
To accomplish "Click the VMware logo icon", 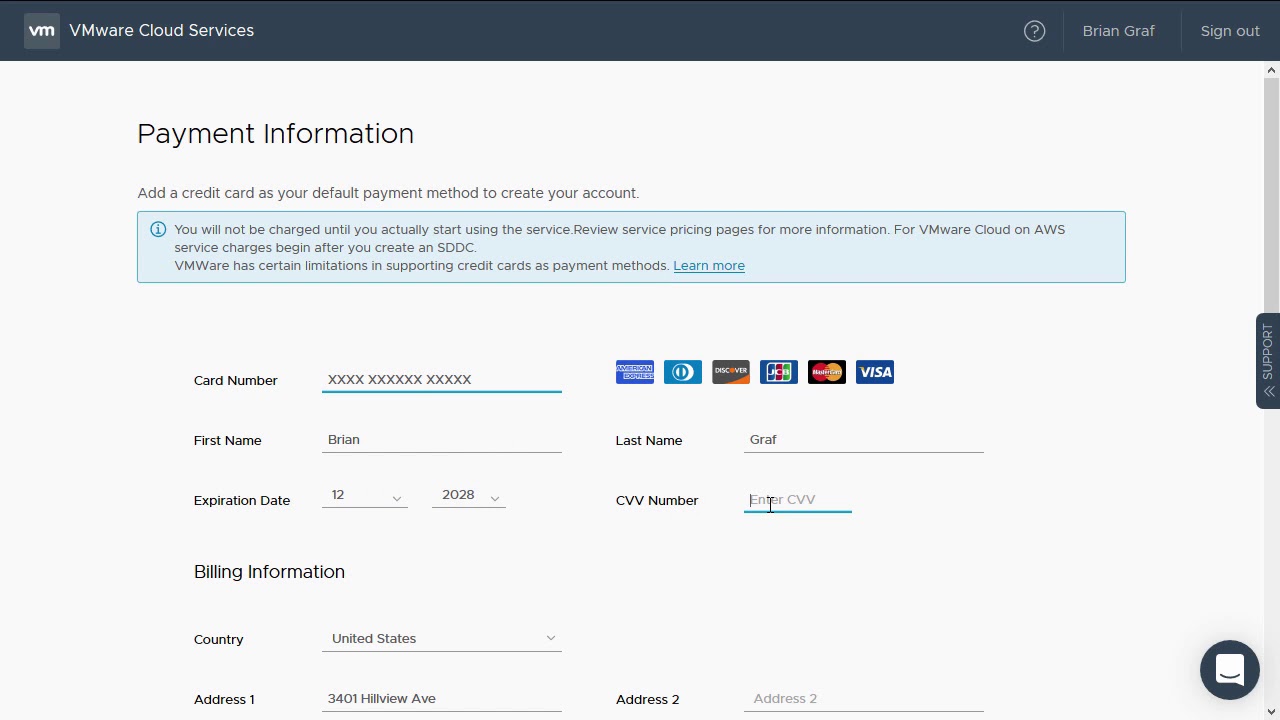I will pyautogui.click(x=41, y=31).
